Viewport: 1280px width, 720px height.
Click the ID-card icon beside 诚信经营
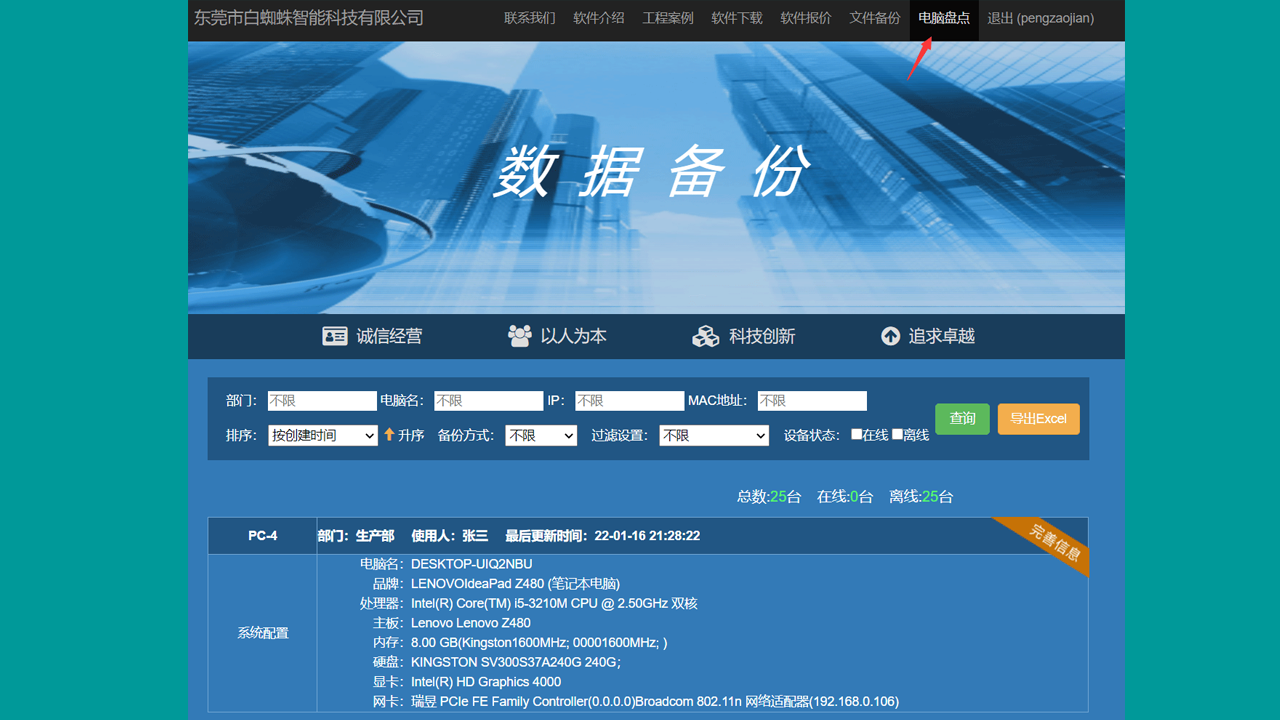[x=334, y=336]
